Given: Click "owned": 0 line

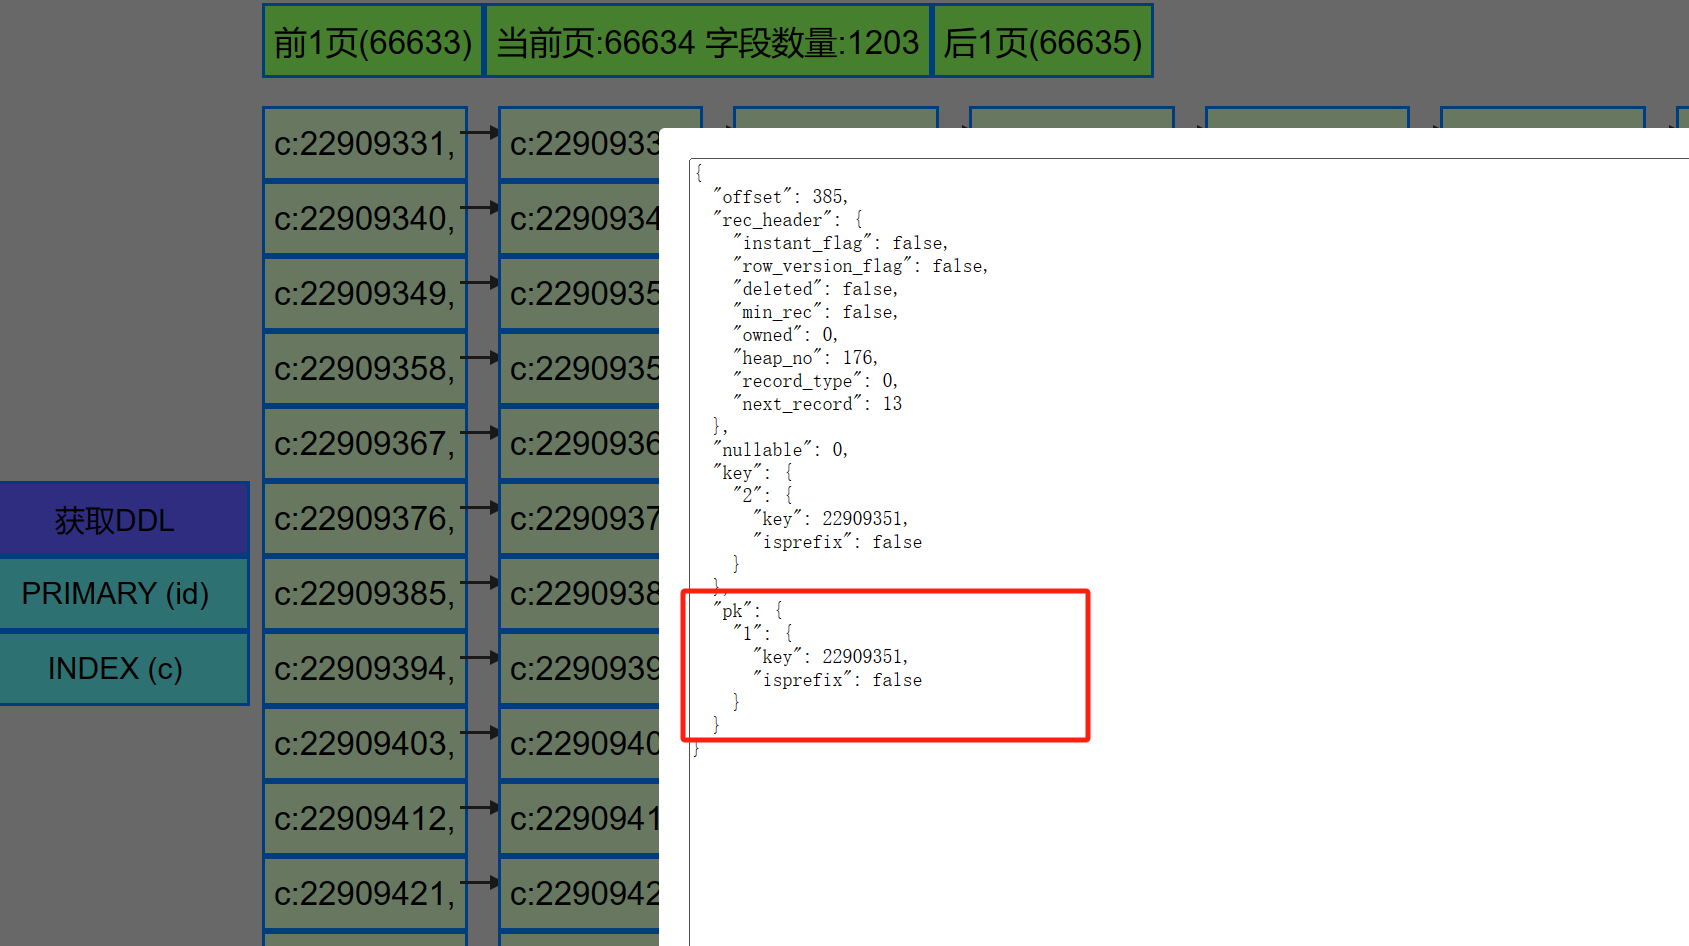Looking at the screenshot, I should tap(785, 335).
